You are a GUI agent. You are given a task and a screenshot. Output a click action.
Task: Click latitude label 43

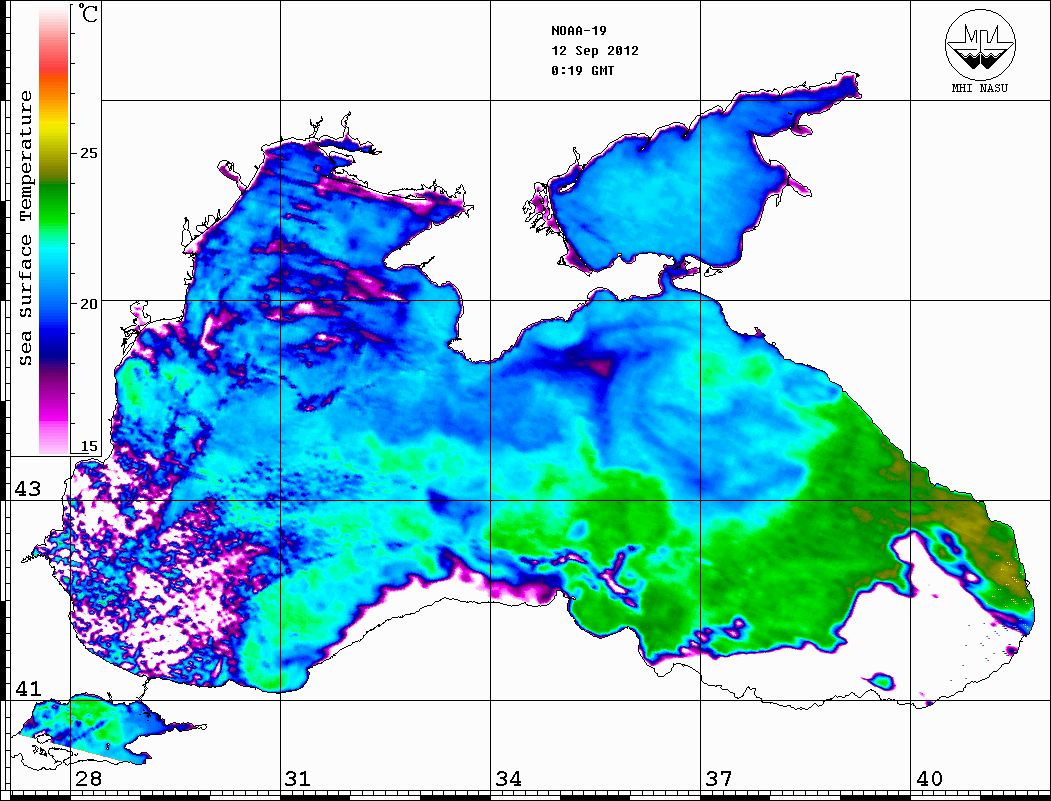point(28,489)
